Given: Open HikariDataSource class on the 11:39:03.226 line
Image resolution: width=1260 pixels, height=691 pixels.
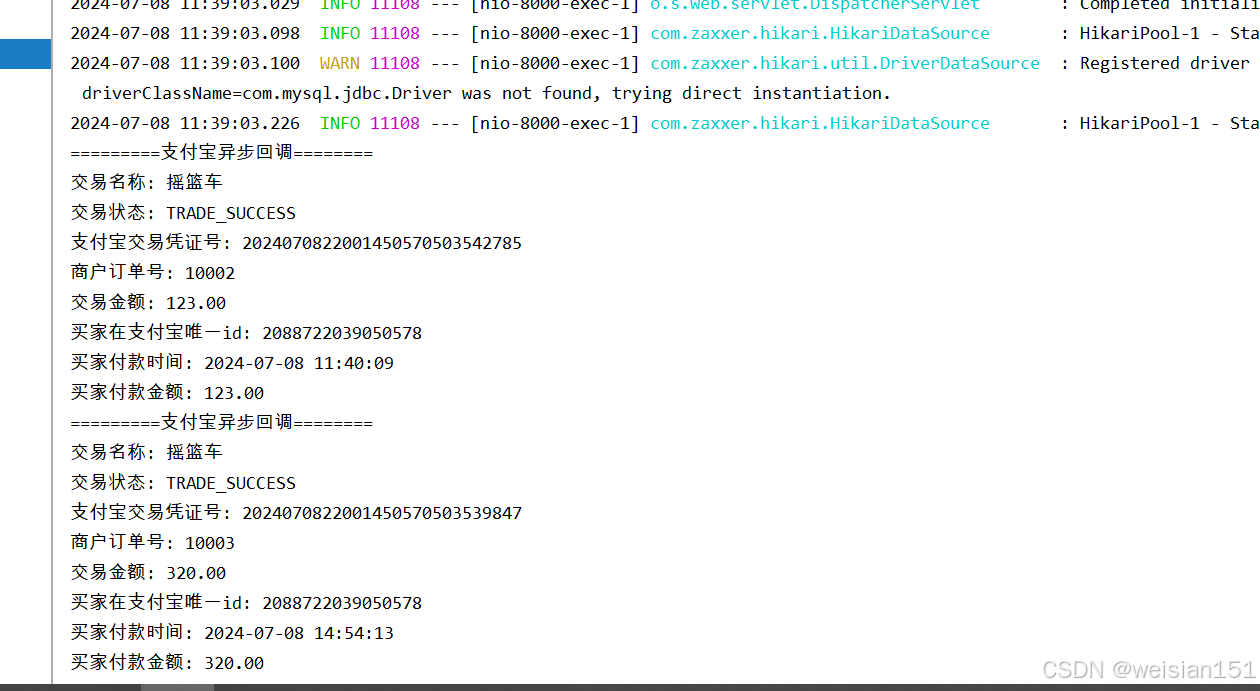Looking at the screenshot, I should [x=820, y=123].
